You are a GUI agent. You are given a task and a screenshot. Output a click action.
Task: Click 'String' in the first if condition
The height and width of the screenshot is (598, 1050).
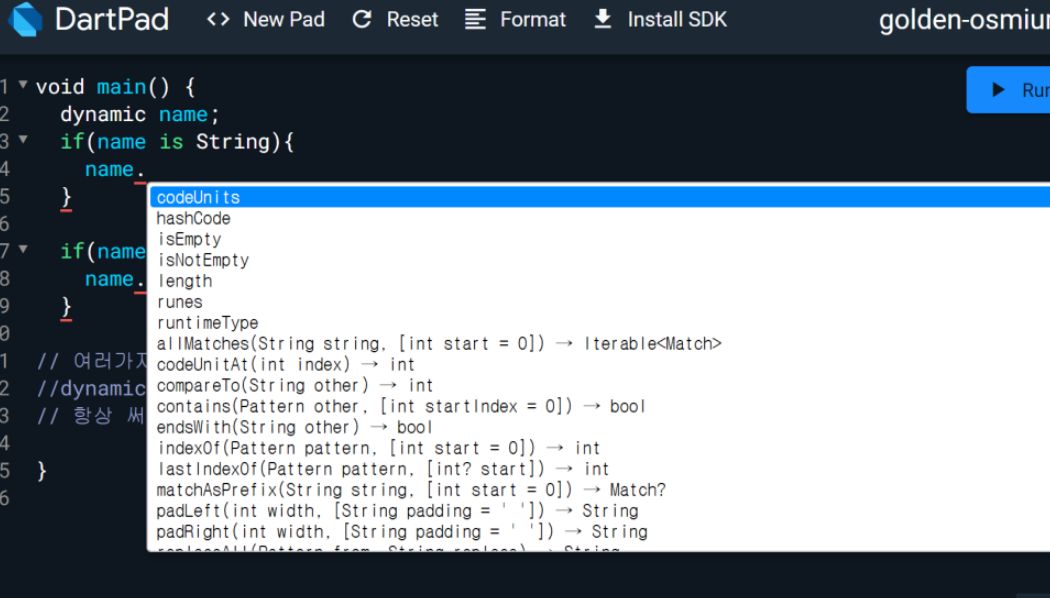[232, 142]
